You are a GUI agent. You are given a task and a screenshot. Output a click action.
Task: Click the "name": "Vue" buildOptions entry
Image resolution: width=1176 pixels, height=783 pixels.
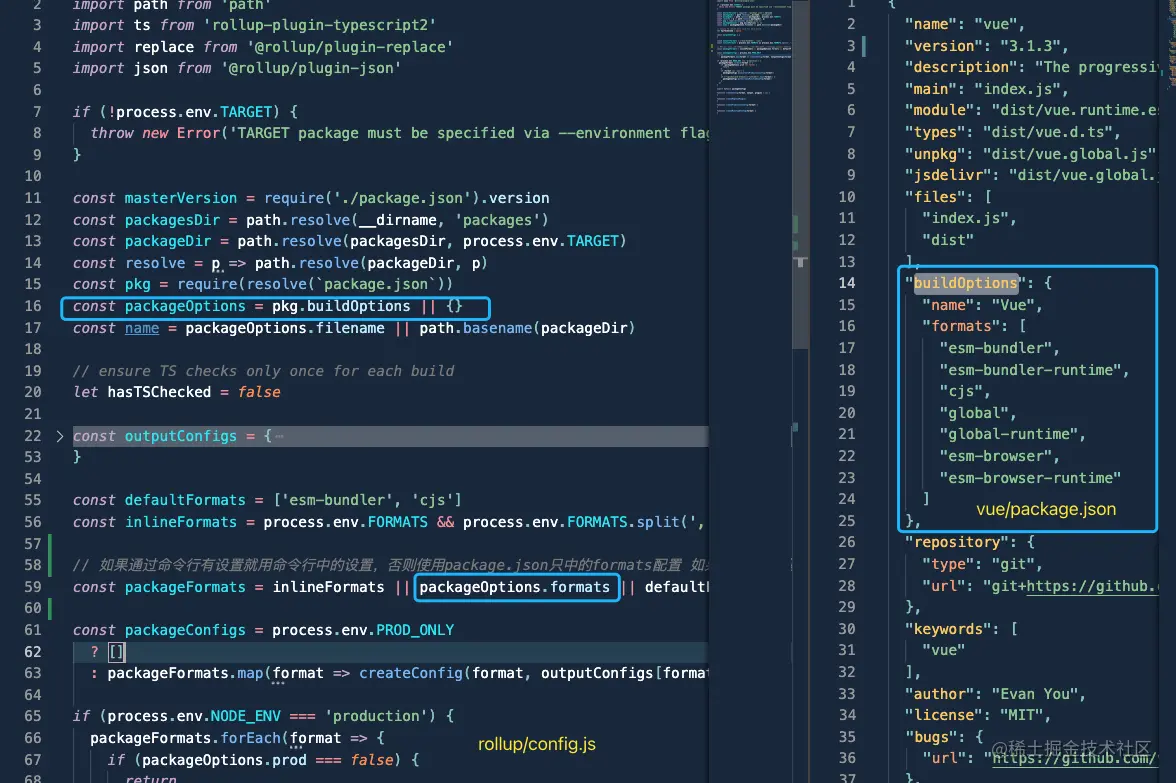pyautogui.click(x=982, y=305)
